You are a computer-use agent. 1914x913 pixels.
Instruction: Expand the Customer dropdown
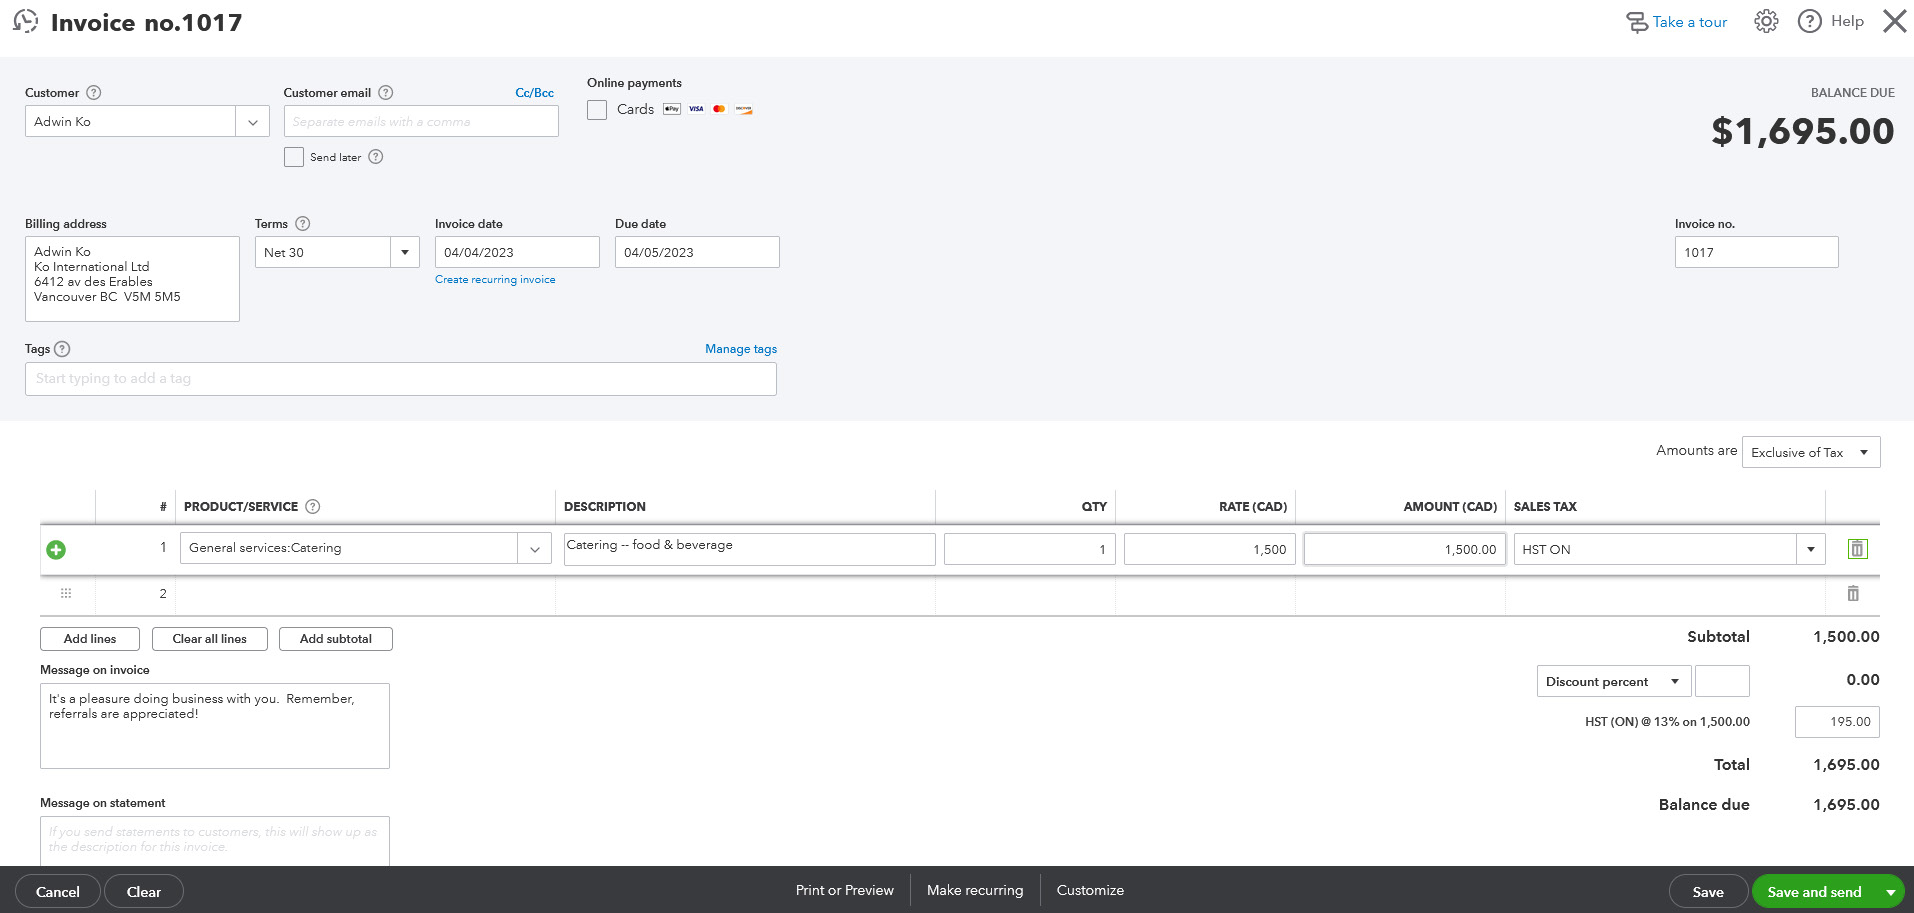[x=253, y=122]
